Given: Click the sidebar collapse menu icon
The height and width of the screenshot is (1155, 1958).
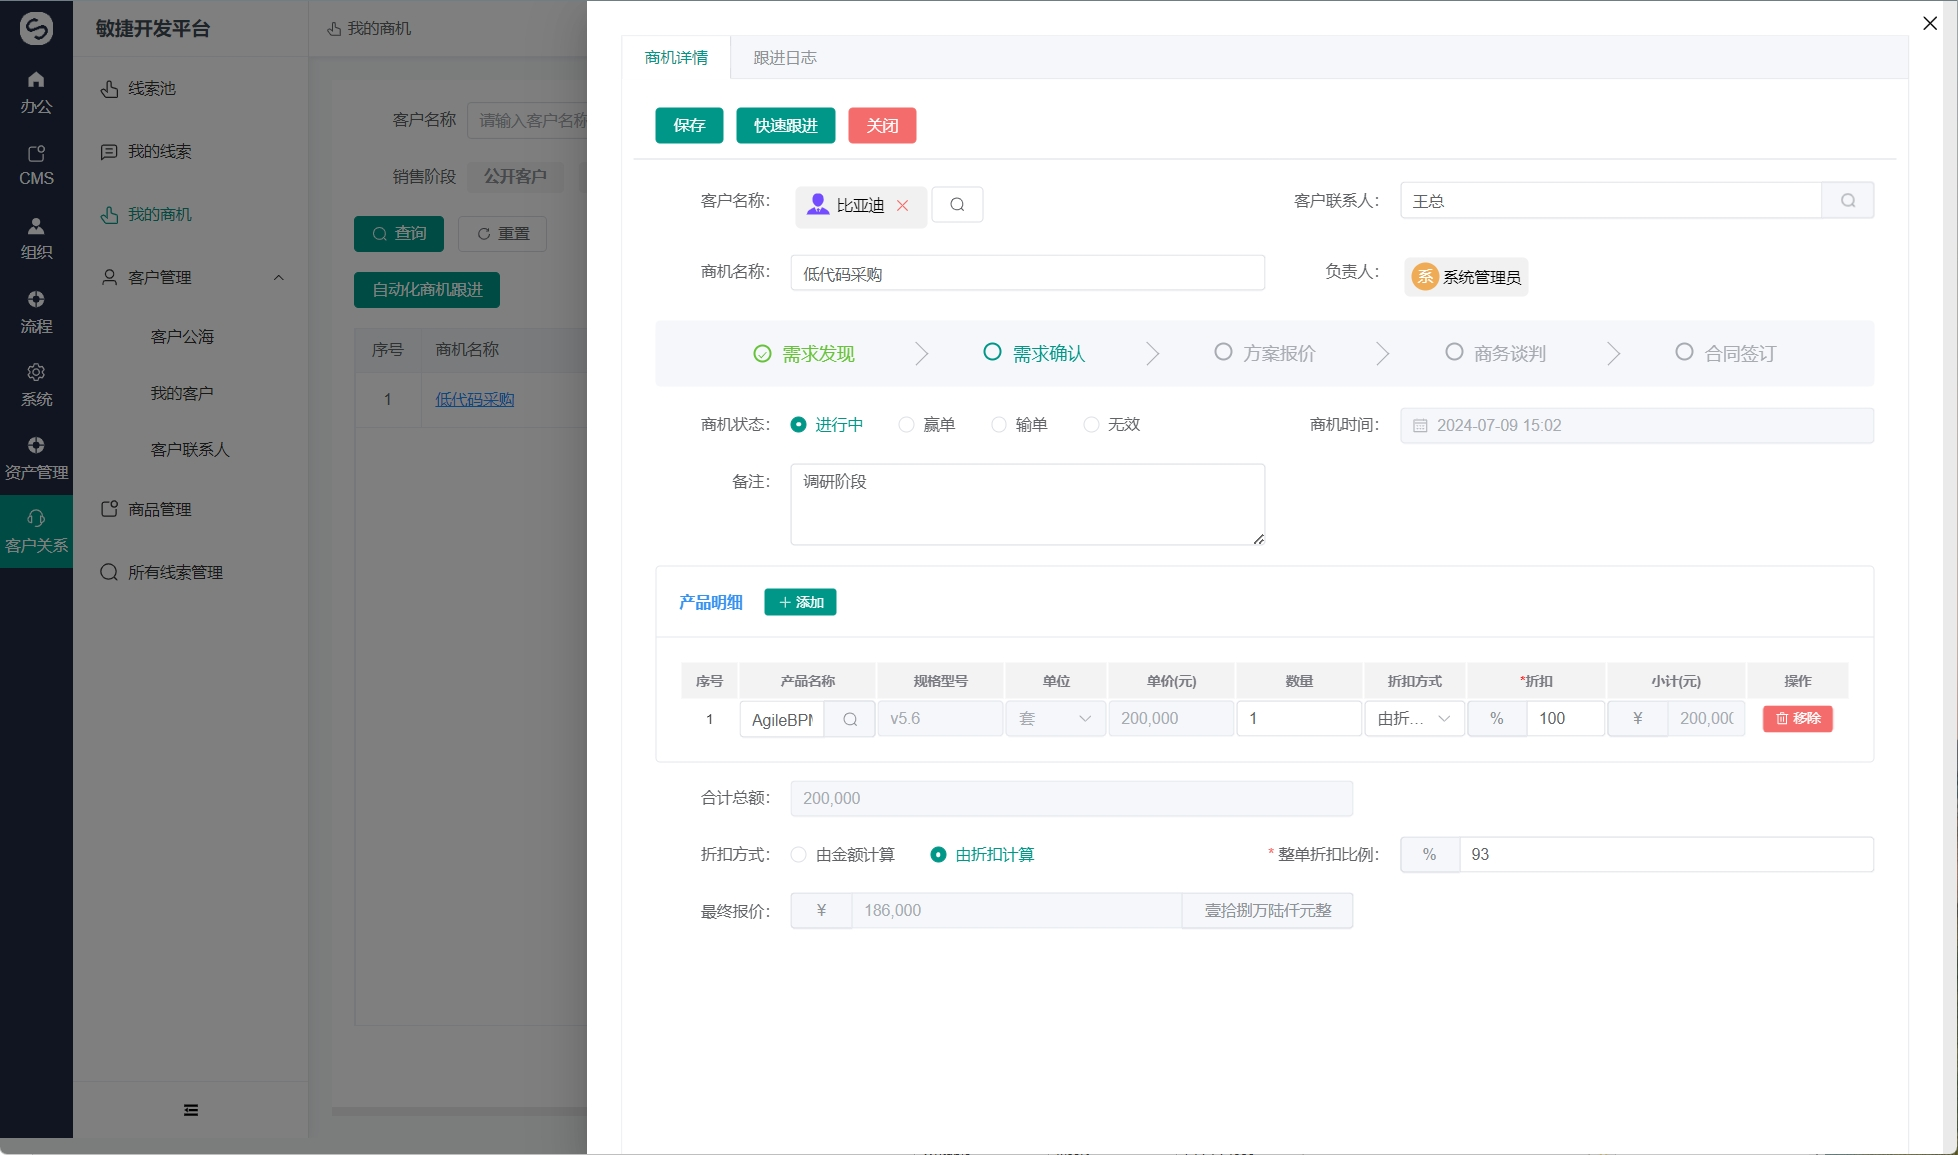Looking at the screenshot, I should [x=190, y=1110].
